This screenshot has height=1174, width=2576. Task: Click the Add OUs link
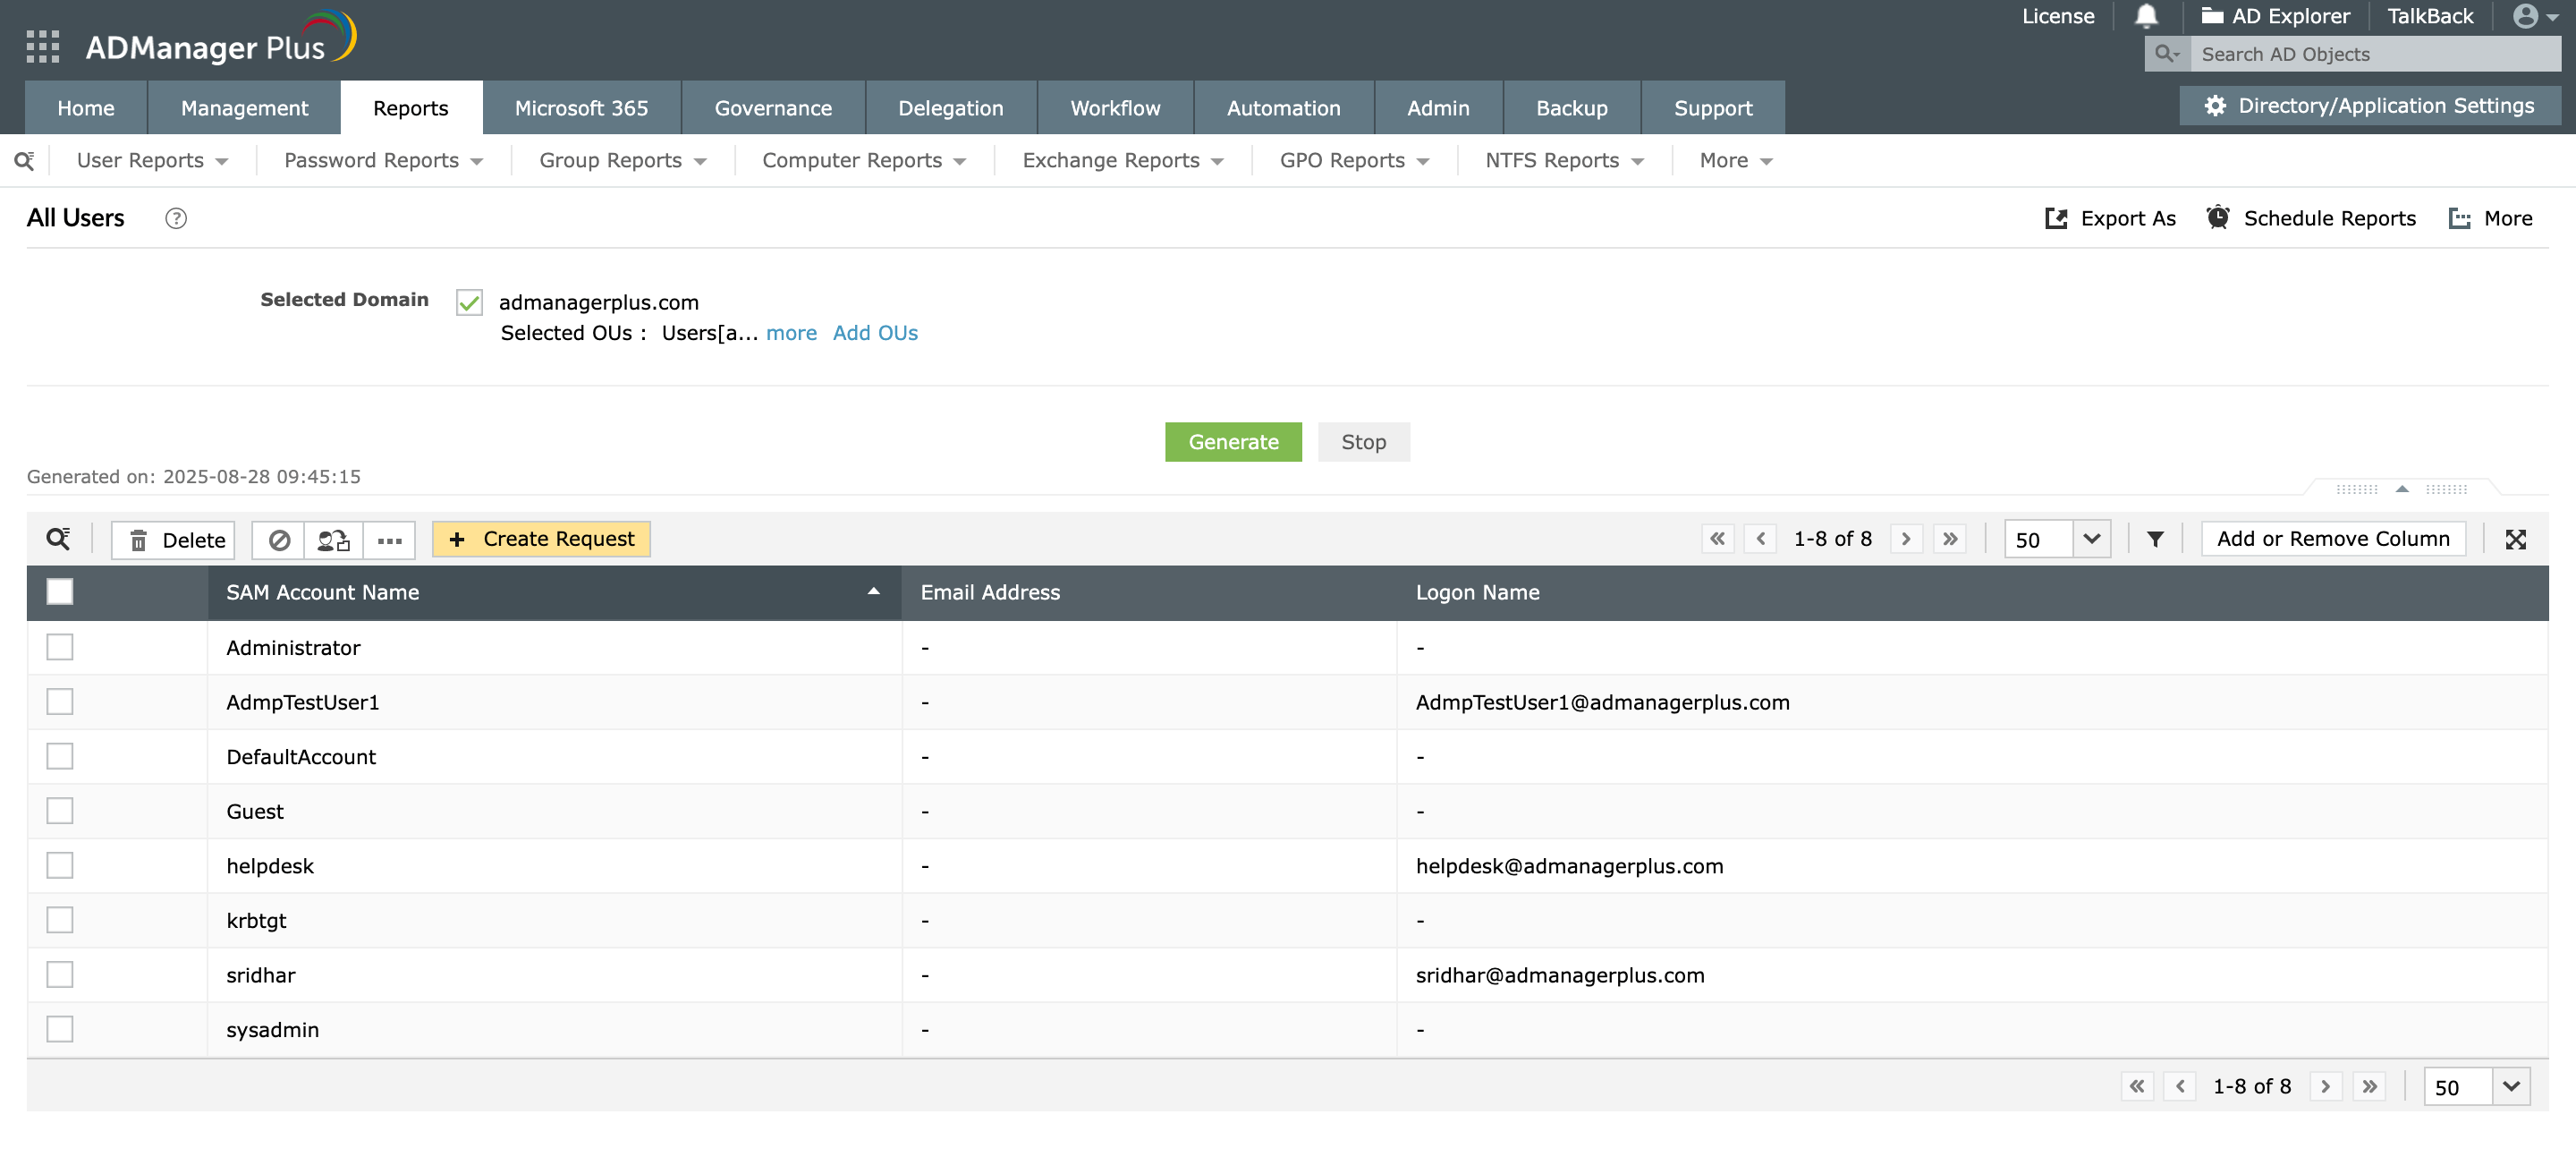coord(875,333)
